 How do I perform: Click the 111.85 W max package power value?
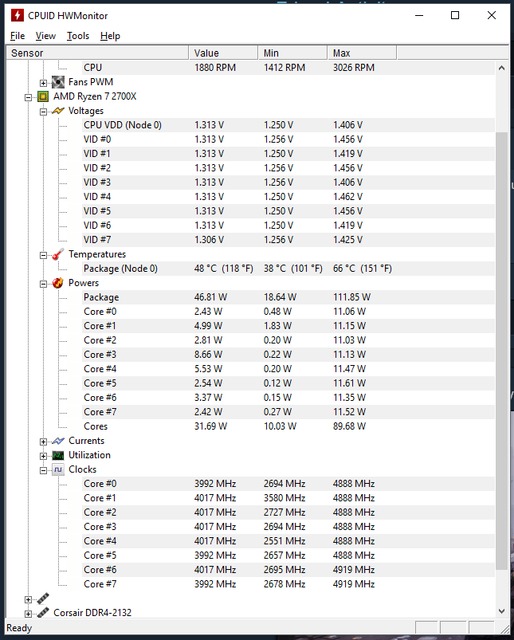tap(352, 297)
